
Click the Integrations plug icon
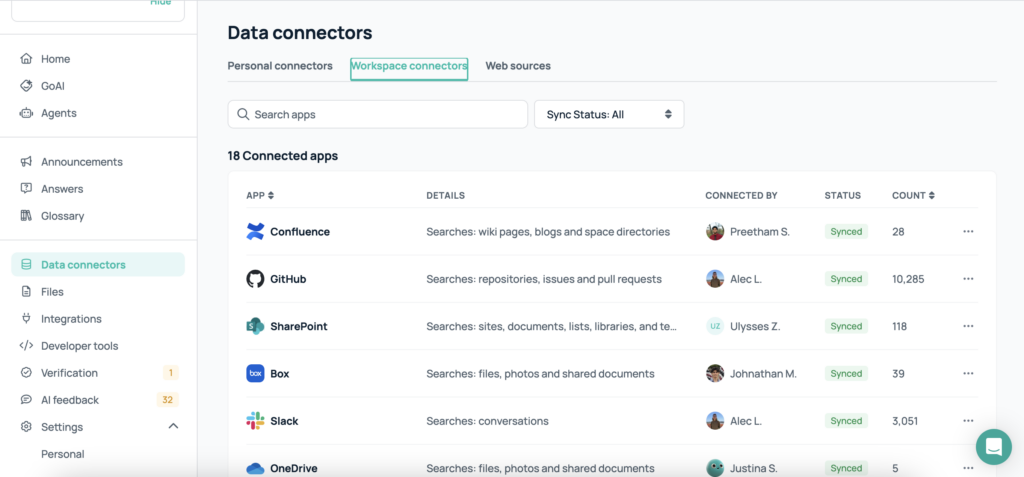(x=26, y=319)
